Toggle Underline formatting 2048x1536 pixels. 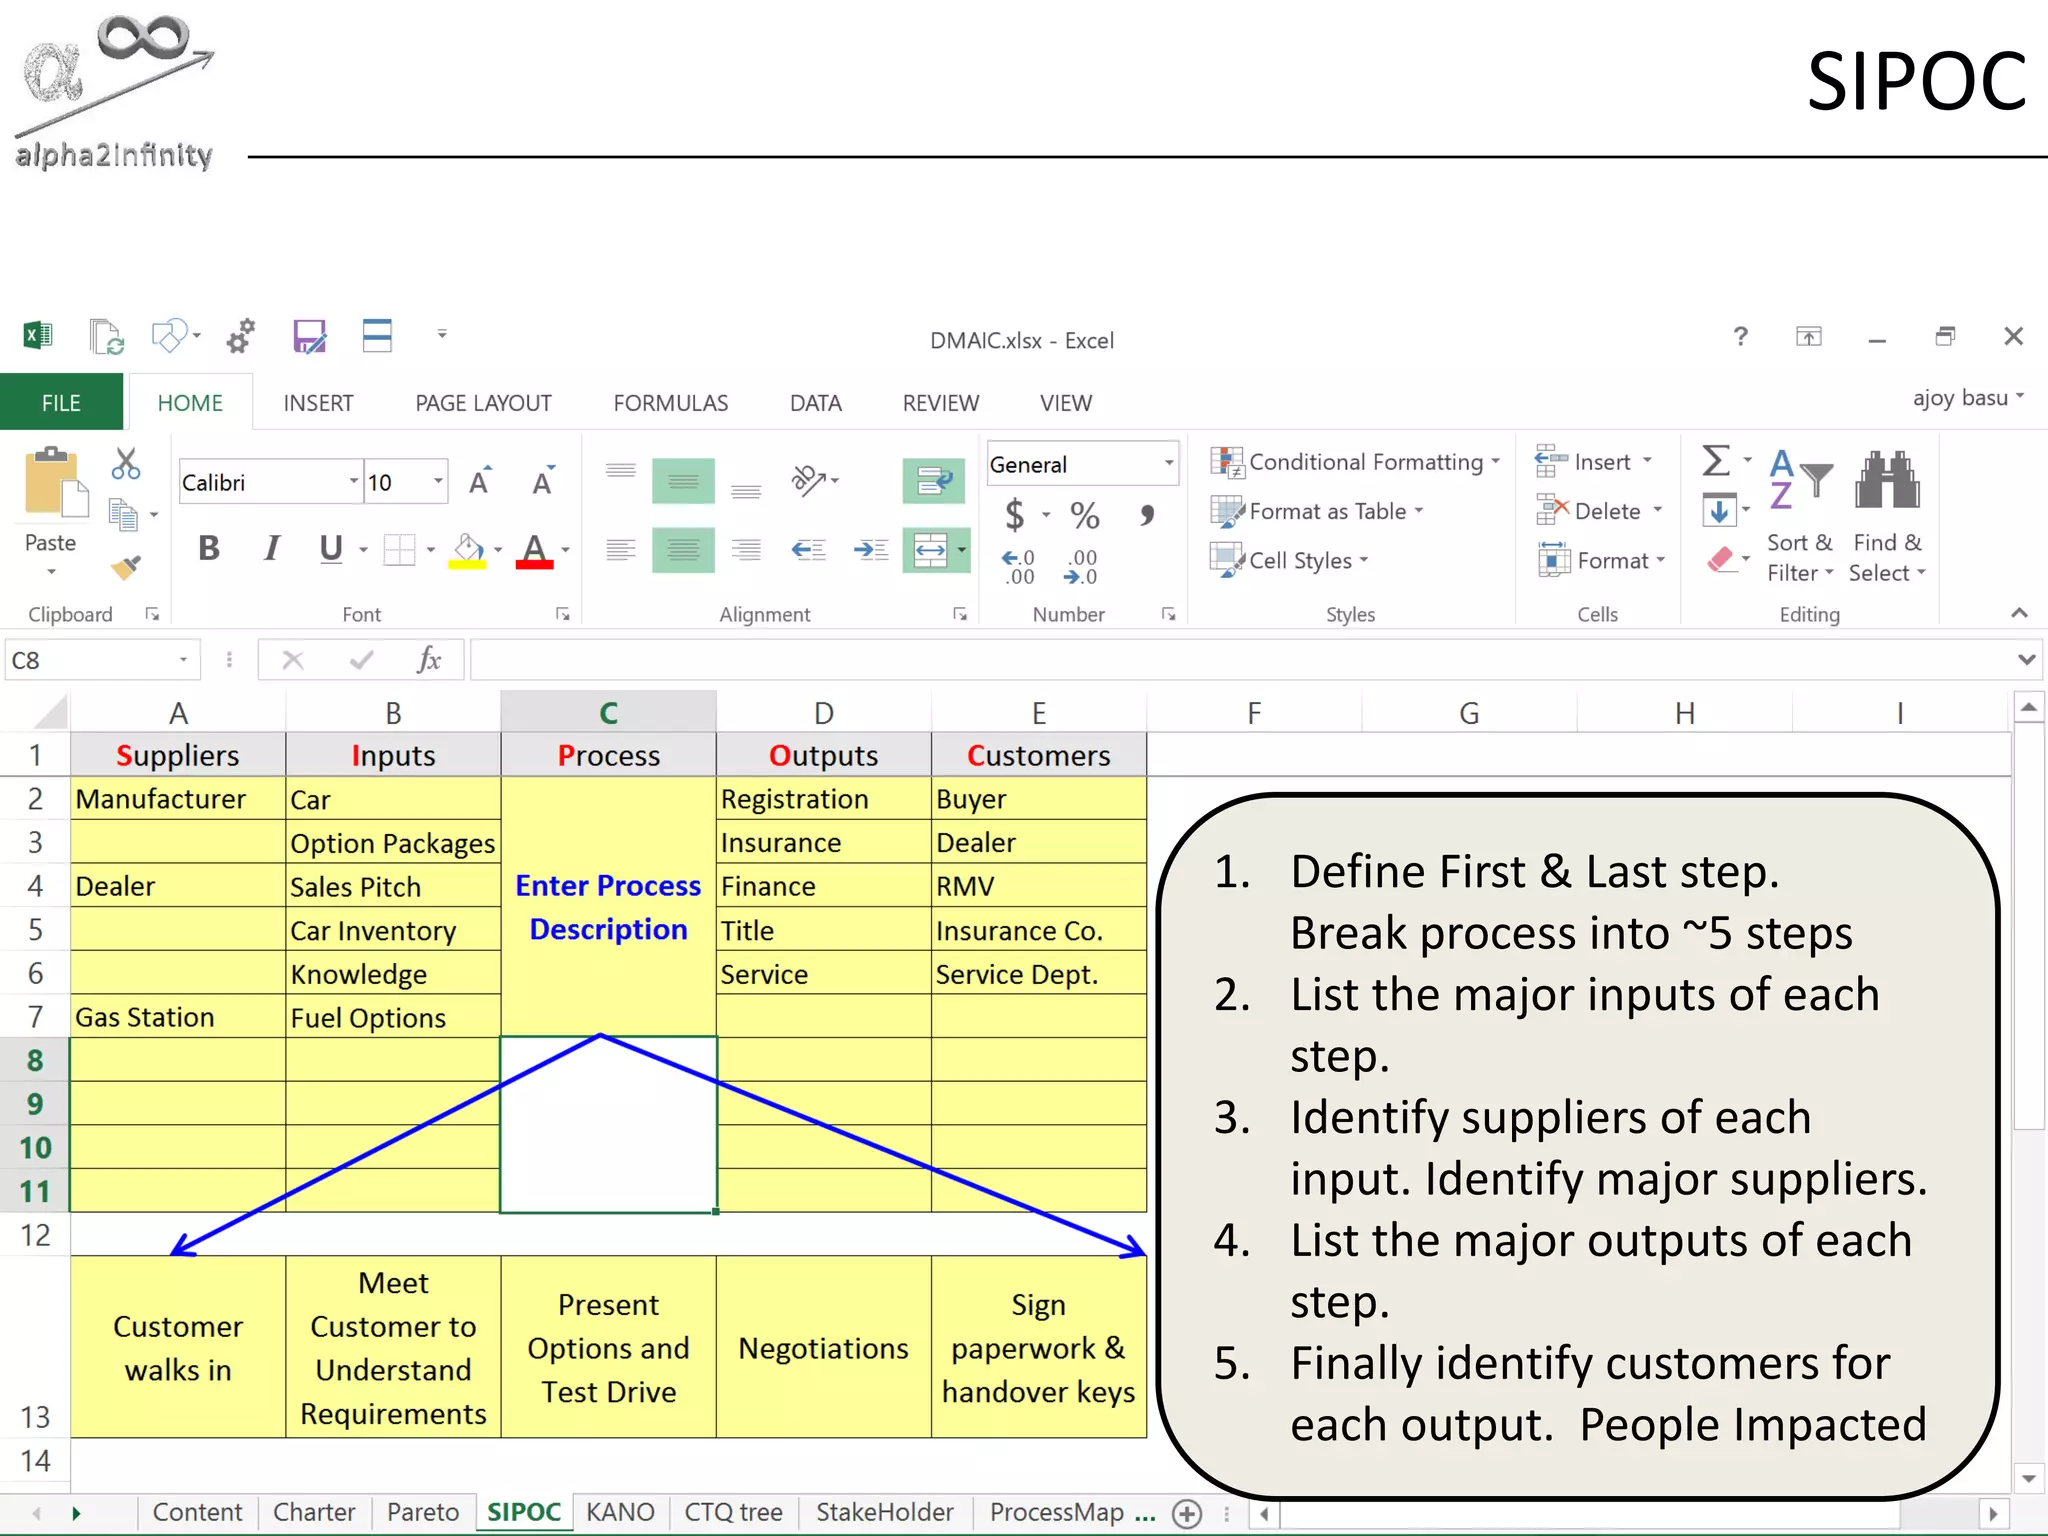pos(331,548)
